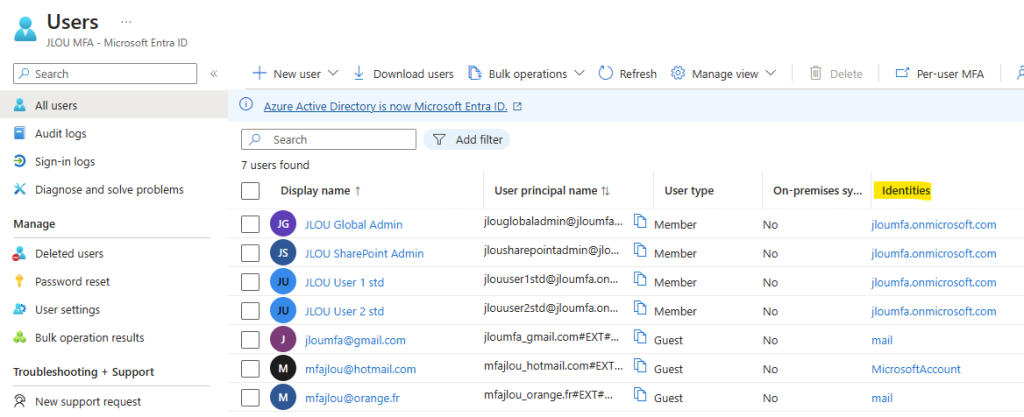
Task: Check the JLOU SharePoint Admin row checkbox
Action: point(250,253)
